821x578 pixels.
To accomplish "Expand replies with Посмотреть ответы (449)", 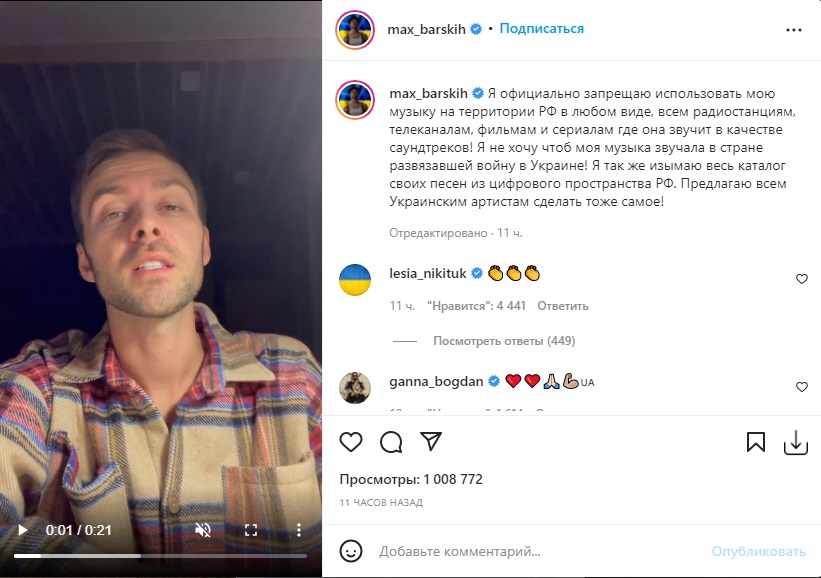I will point(504,341).
